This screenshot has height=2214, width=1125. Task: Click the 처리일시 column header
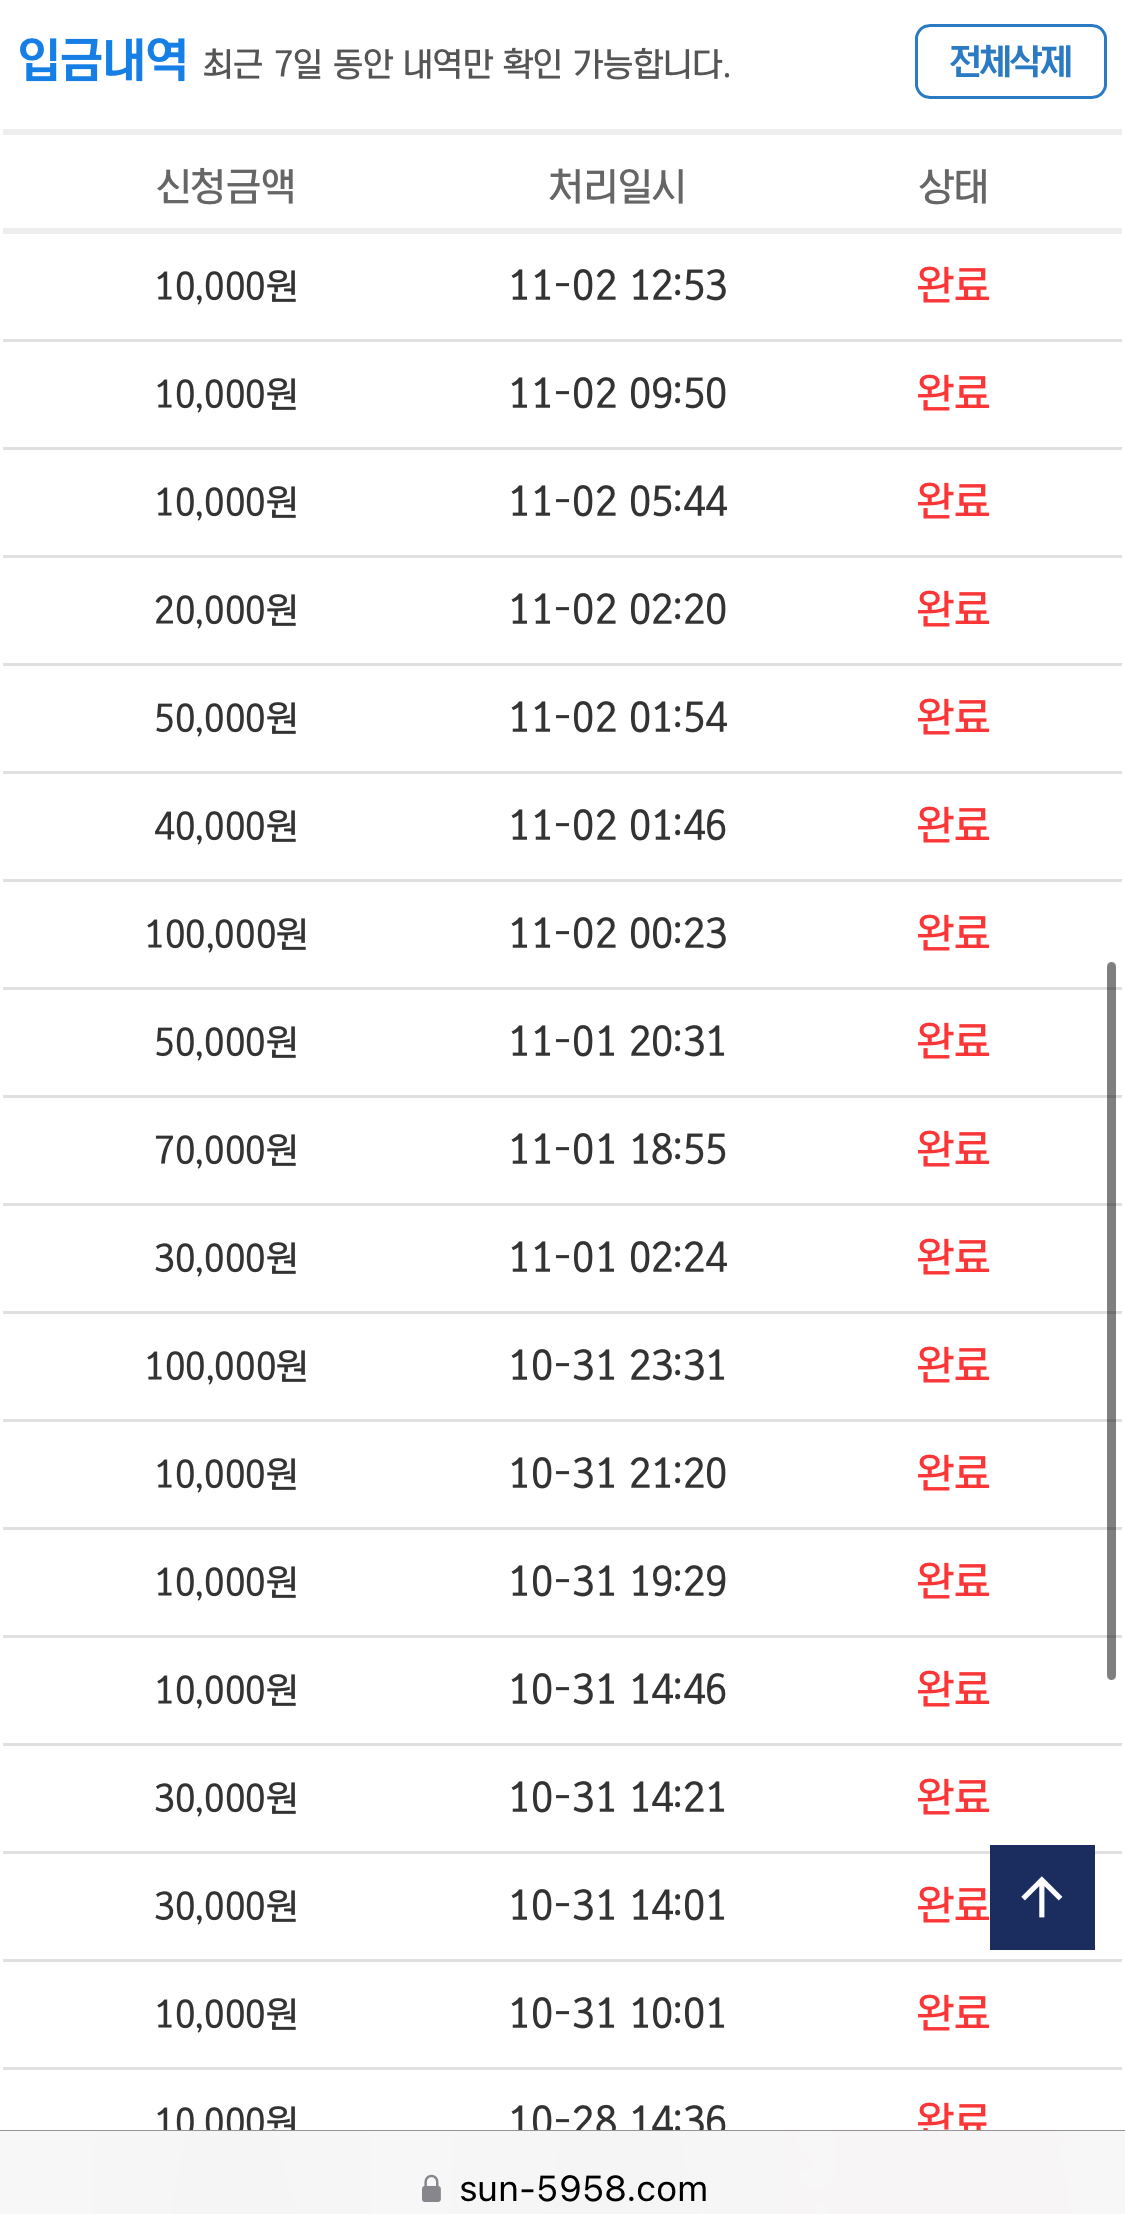click(x=617, y=186)
